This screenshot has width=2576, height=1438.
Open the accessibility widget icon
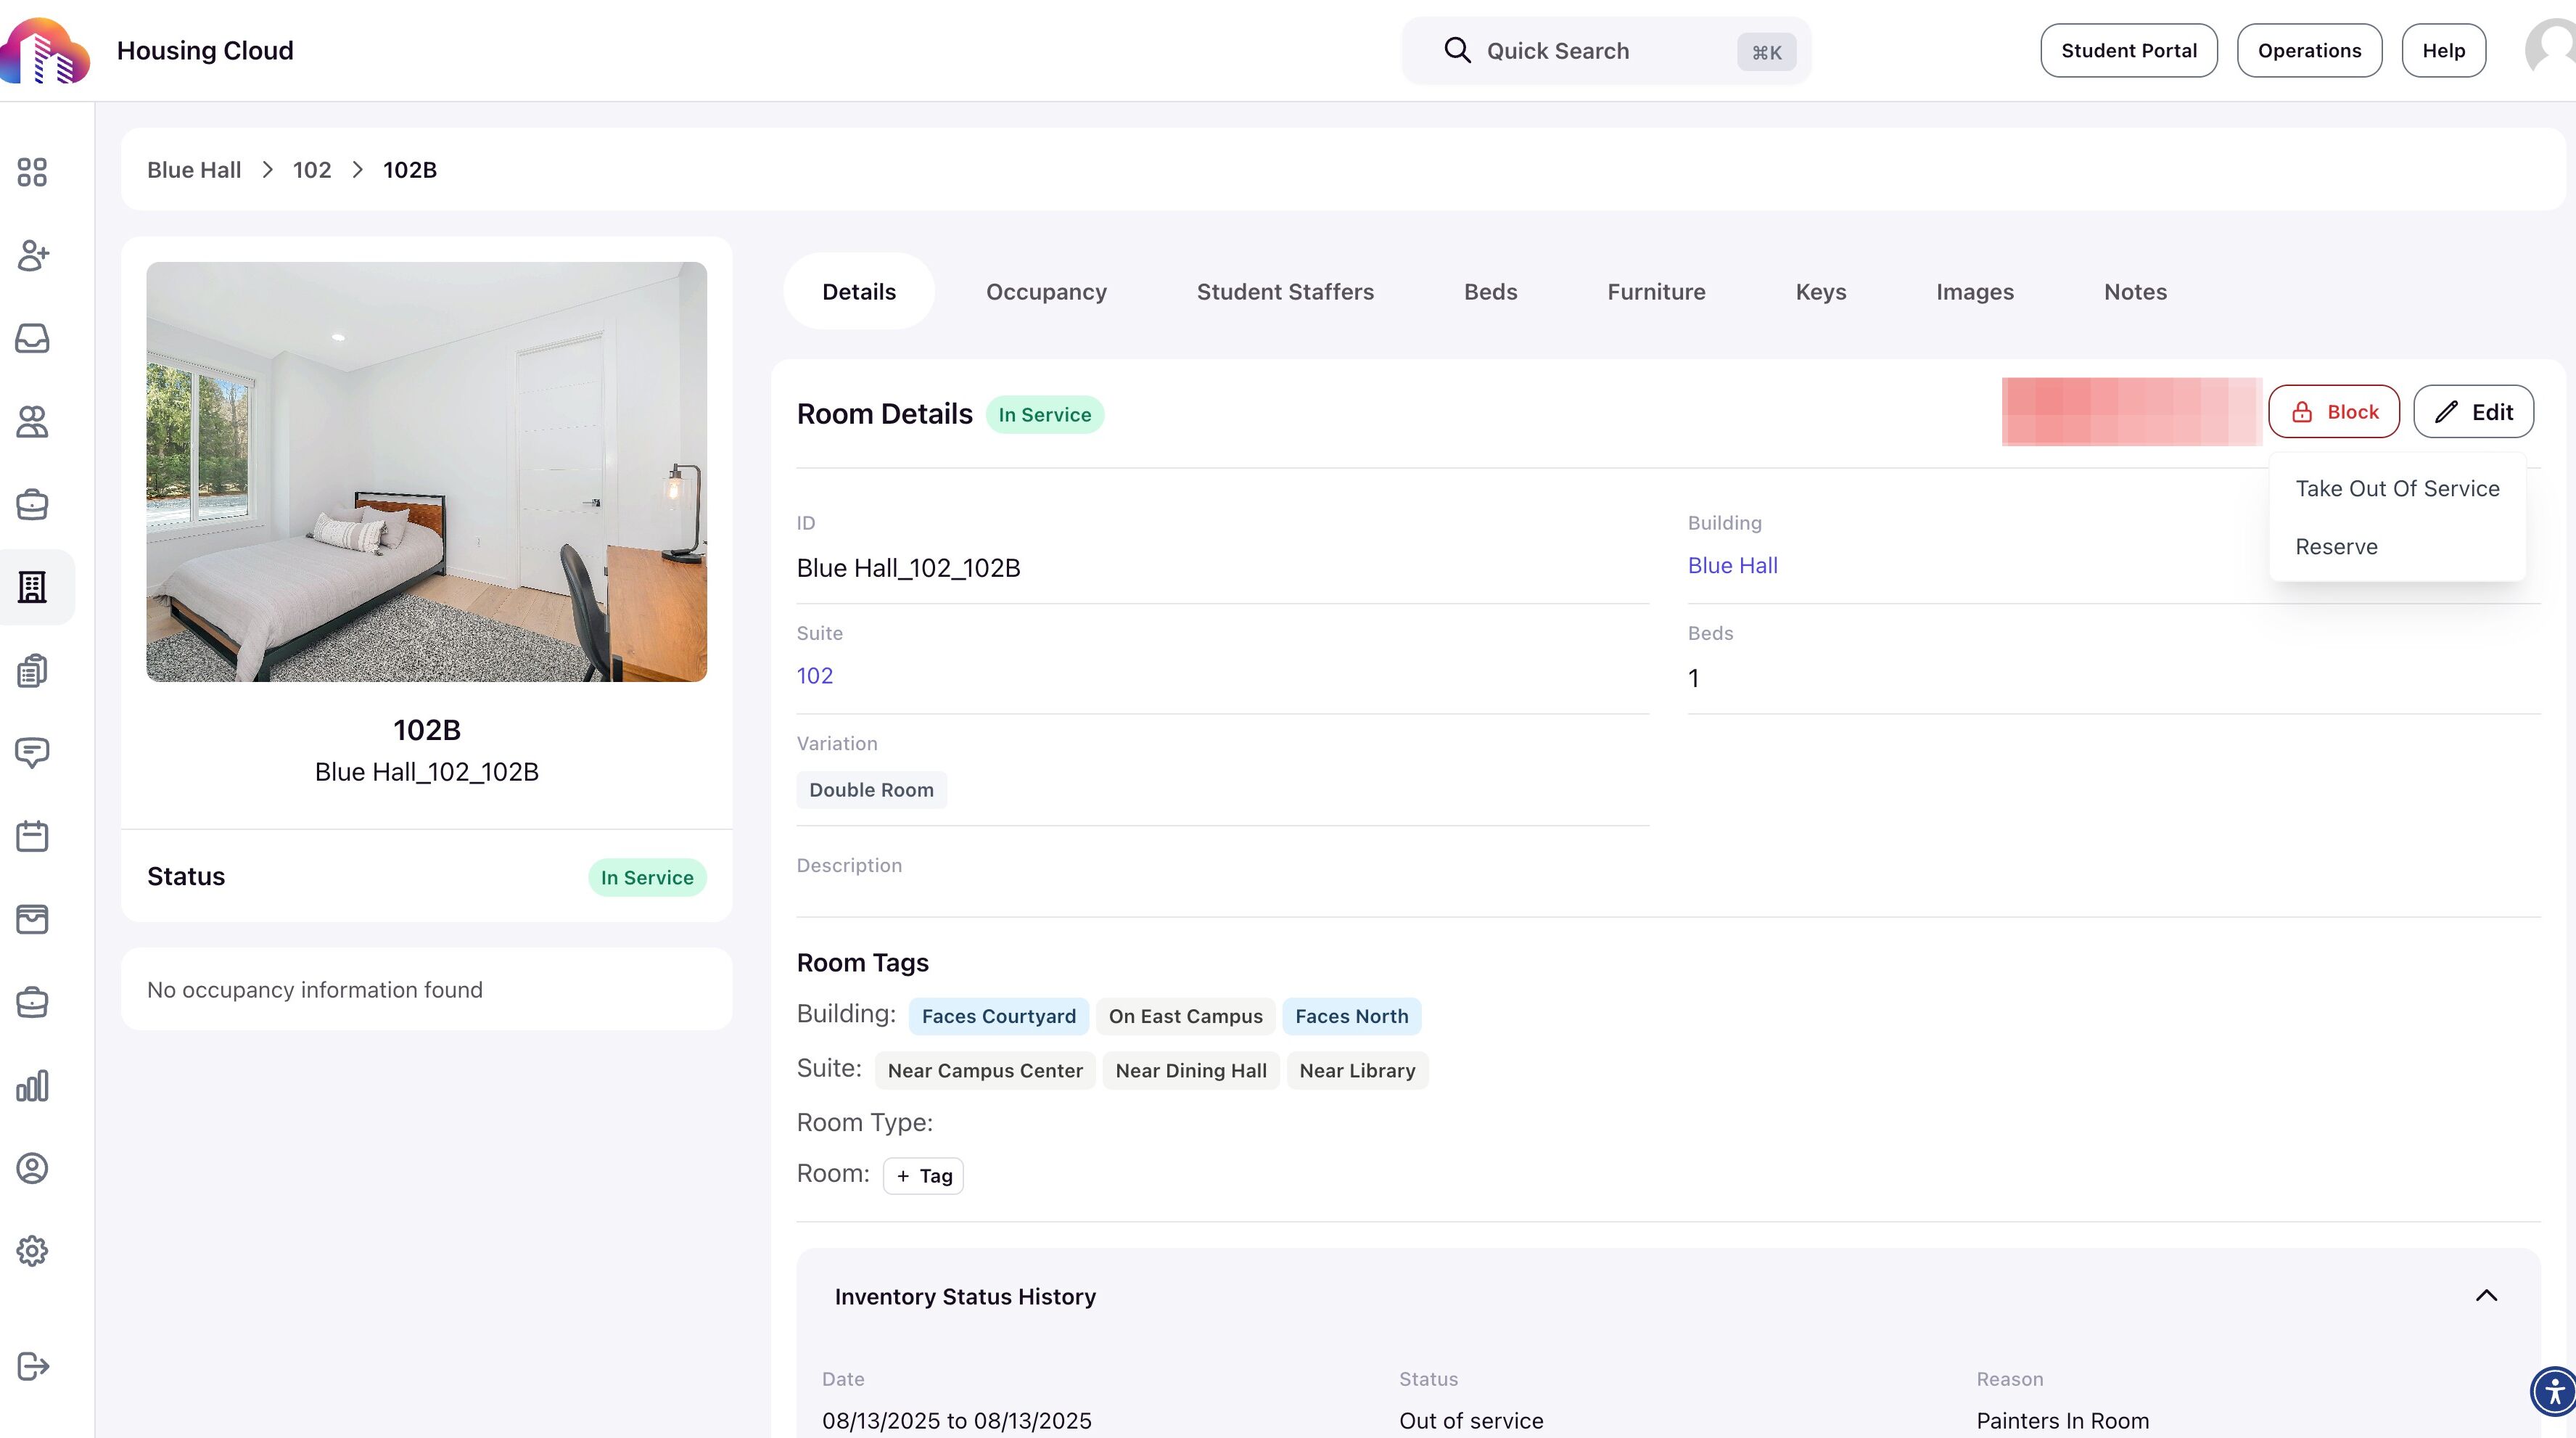point(2554,1391)
